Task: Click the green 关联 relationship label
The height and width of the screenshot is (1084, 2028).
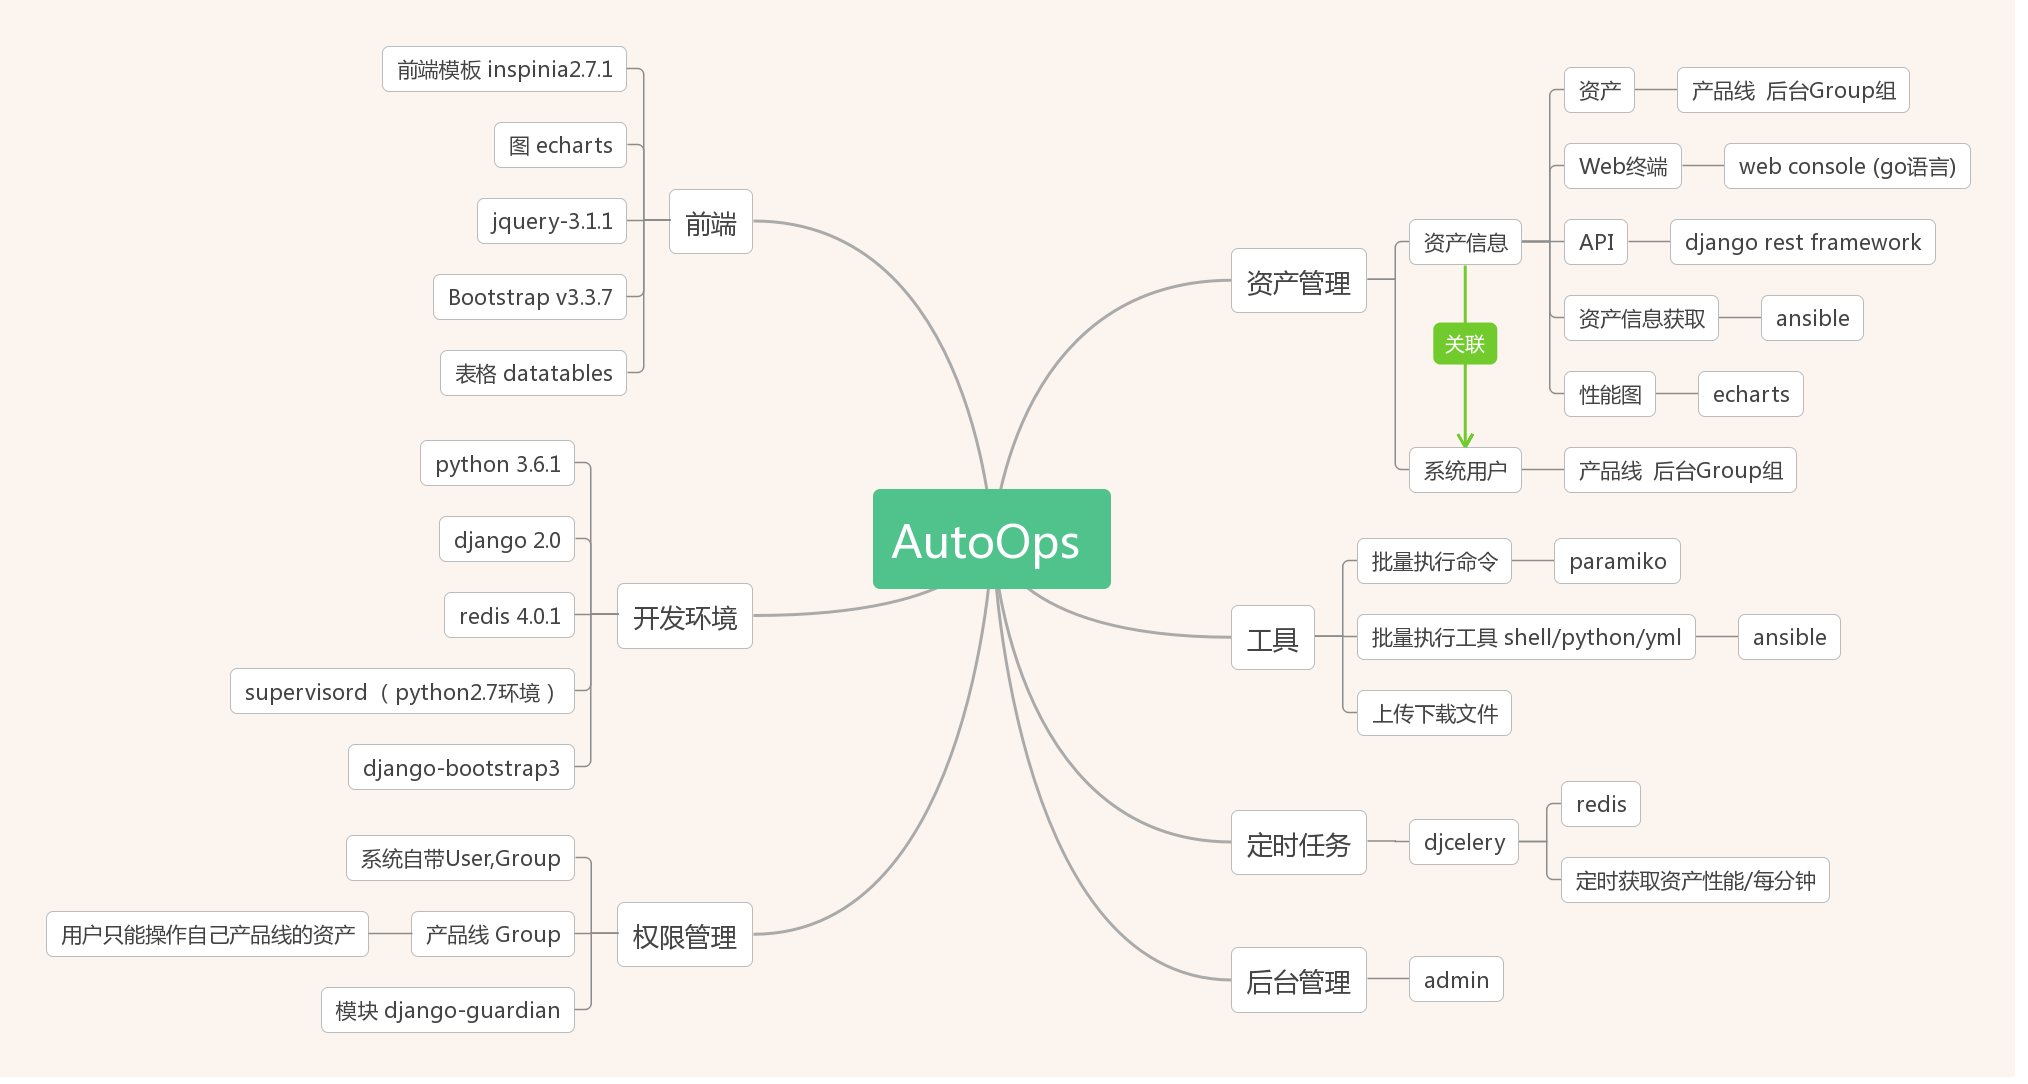Action: [1464, 344]
